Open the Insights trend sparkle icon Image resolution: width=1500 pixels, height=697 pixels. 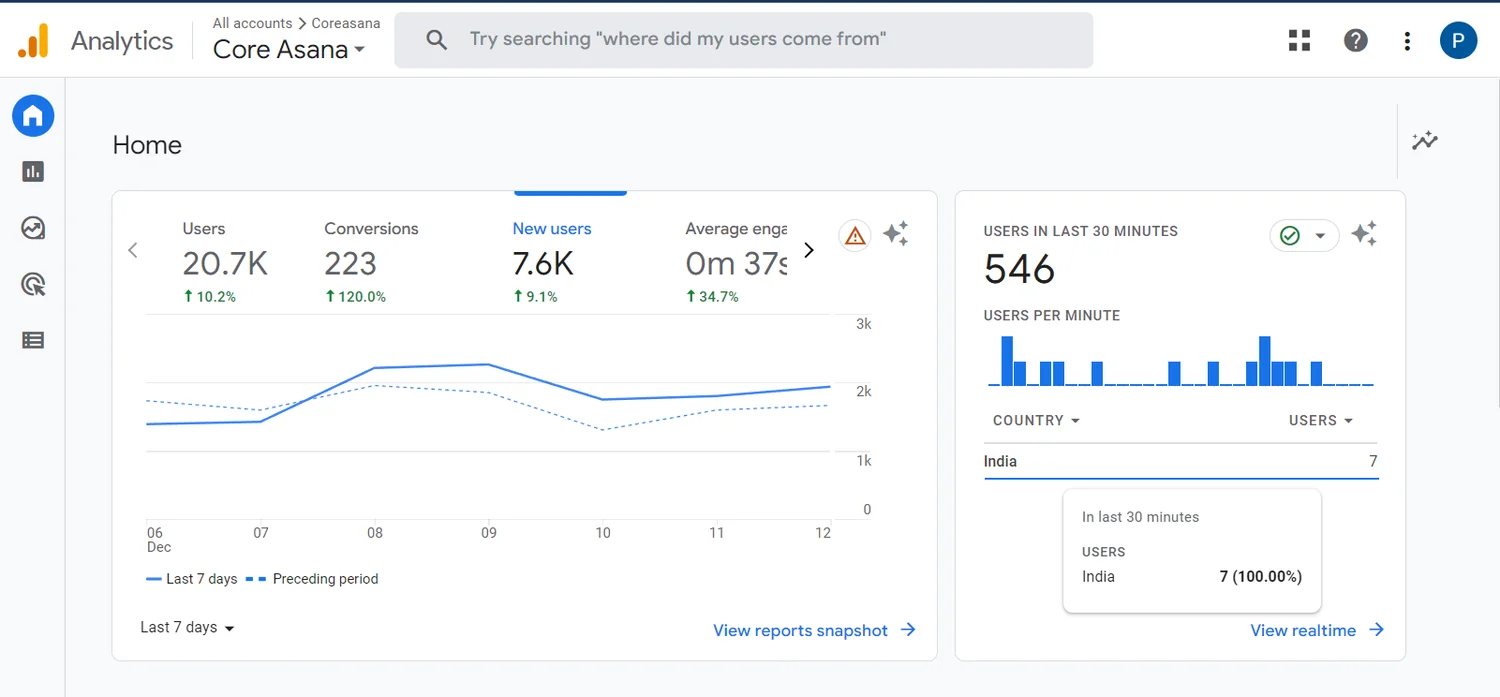click(x=1425, y=141)
